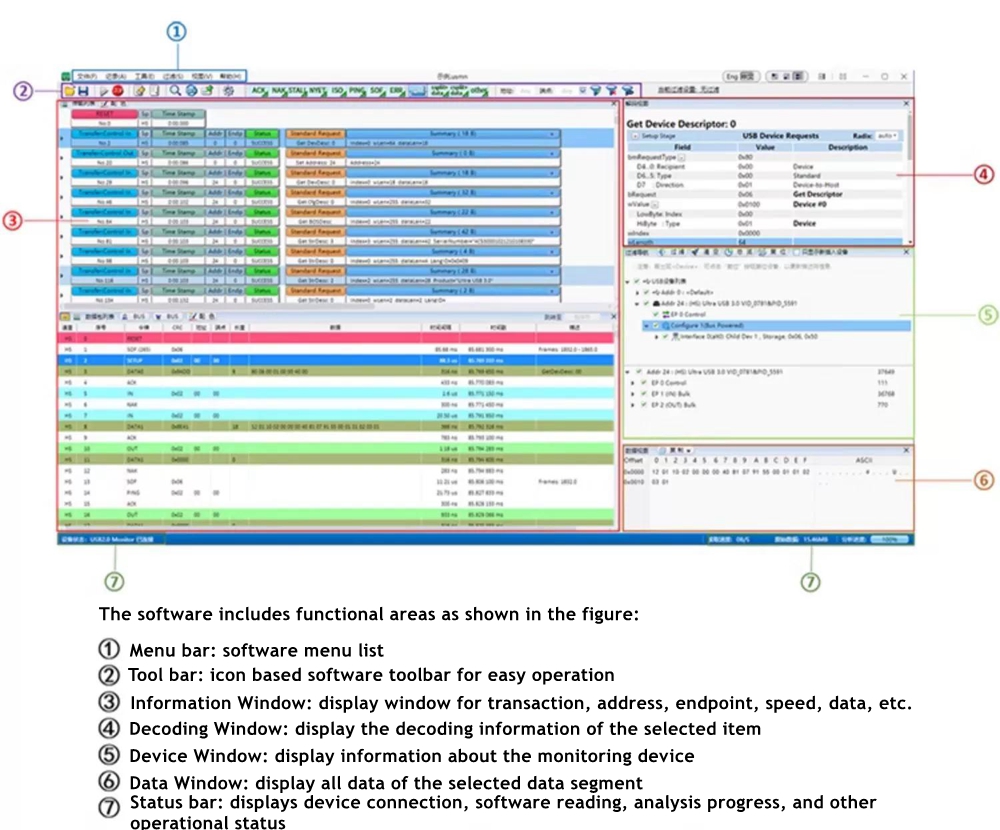
Task: Collapse the Setup Stage section
Action: coord(634,135)
